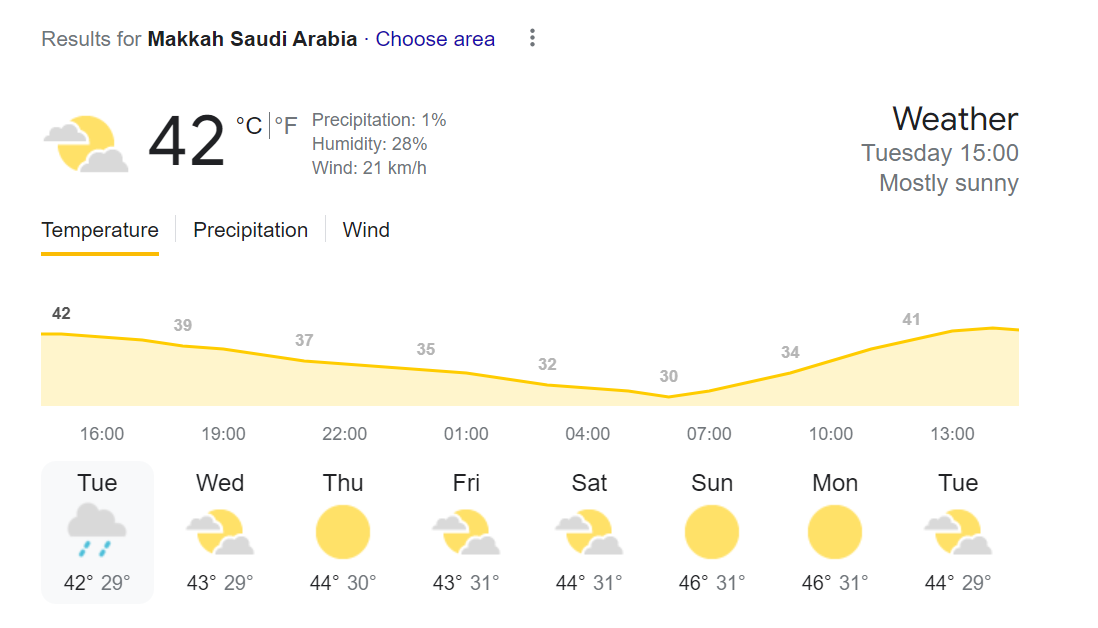Click the 07:00 point on temperature graph

tap(709, 391)
